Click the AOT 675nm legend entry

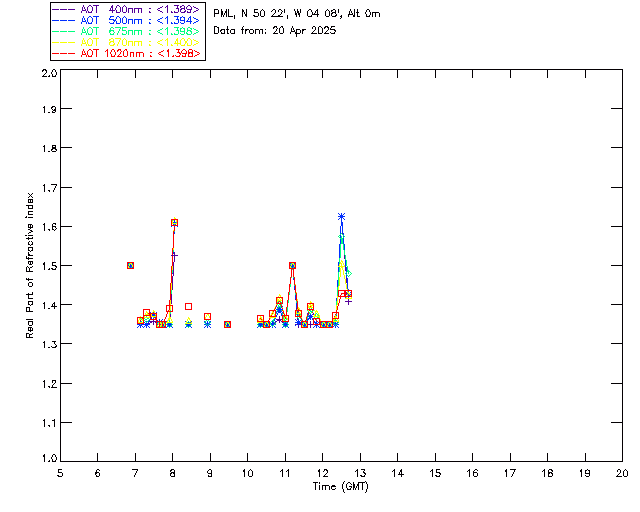pos(126,31)
